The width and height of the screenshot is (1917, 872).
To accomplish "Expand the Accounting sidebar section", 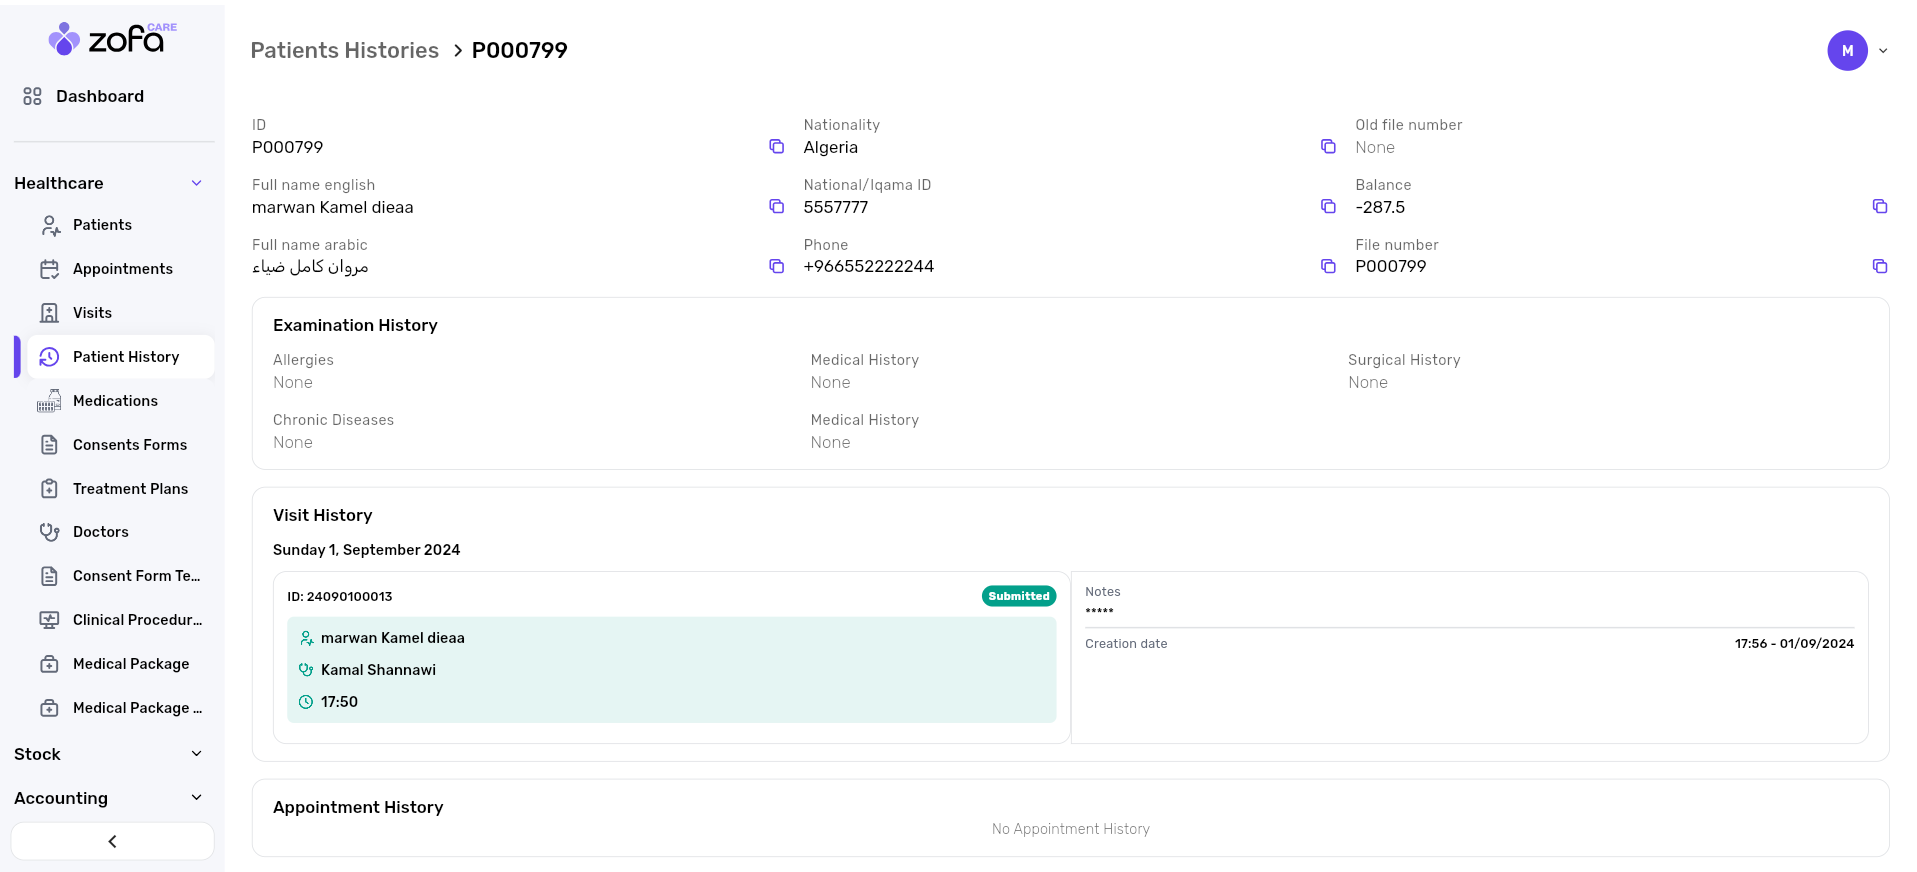I will [x=196, y=798].
